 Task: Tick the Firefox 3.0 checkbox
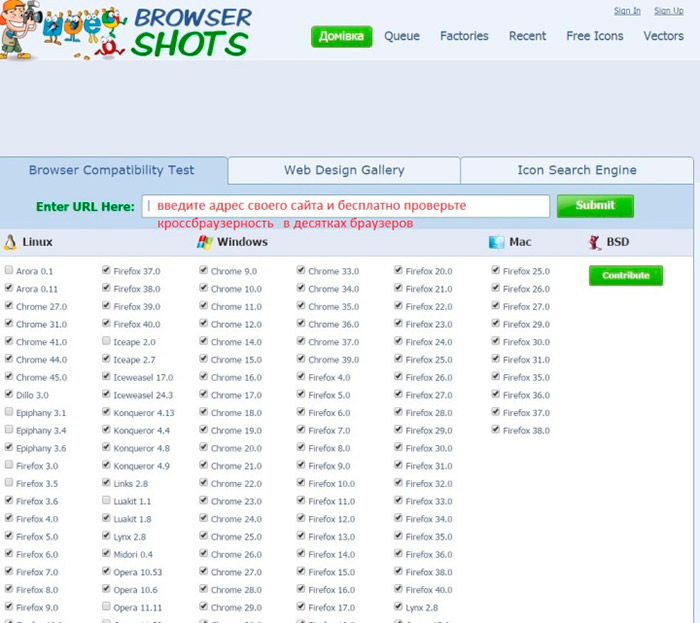pyautogui.click(x=8, y=465)
